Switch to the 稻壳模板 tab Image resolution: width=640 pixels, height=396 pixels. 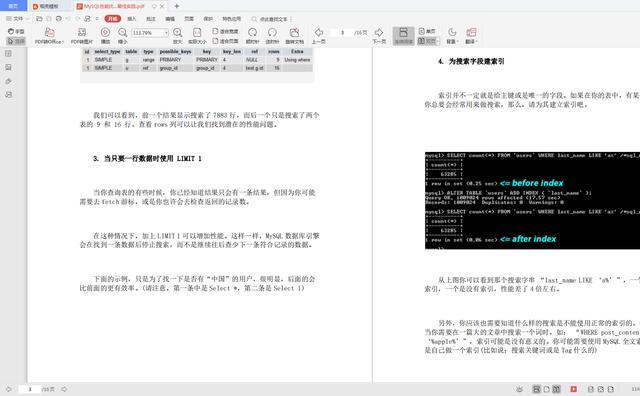click(x=46, y=7)
